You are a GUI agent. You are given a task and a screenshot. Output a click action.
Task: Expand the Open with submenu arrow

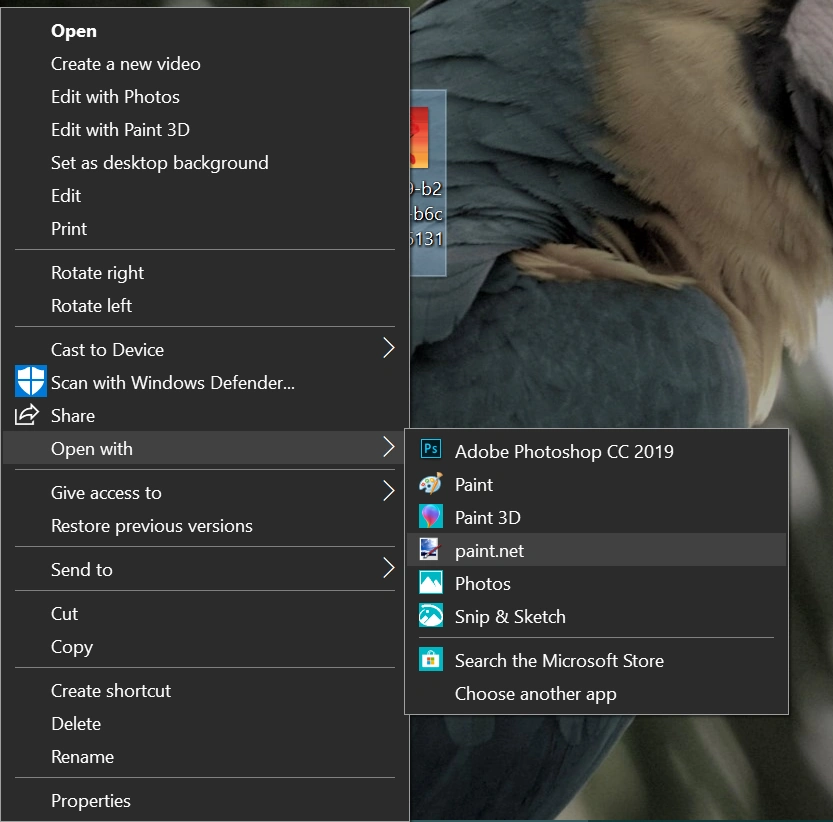(389, 447)
